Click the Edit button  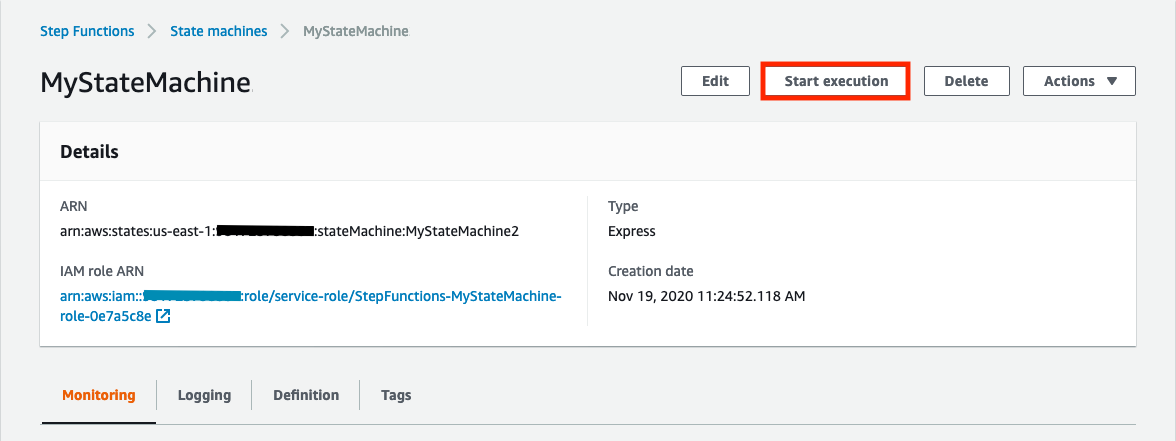tap(715, 81)
